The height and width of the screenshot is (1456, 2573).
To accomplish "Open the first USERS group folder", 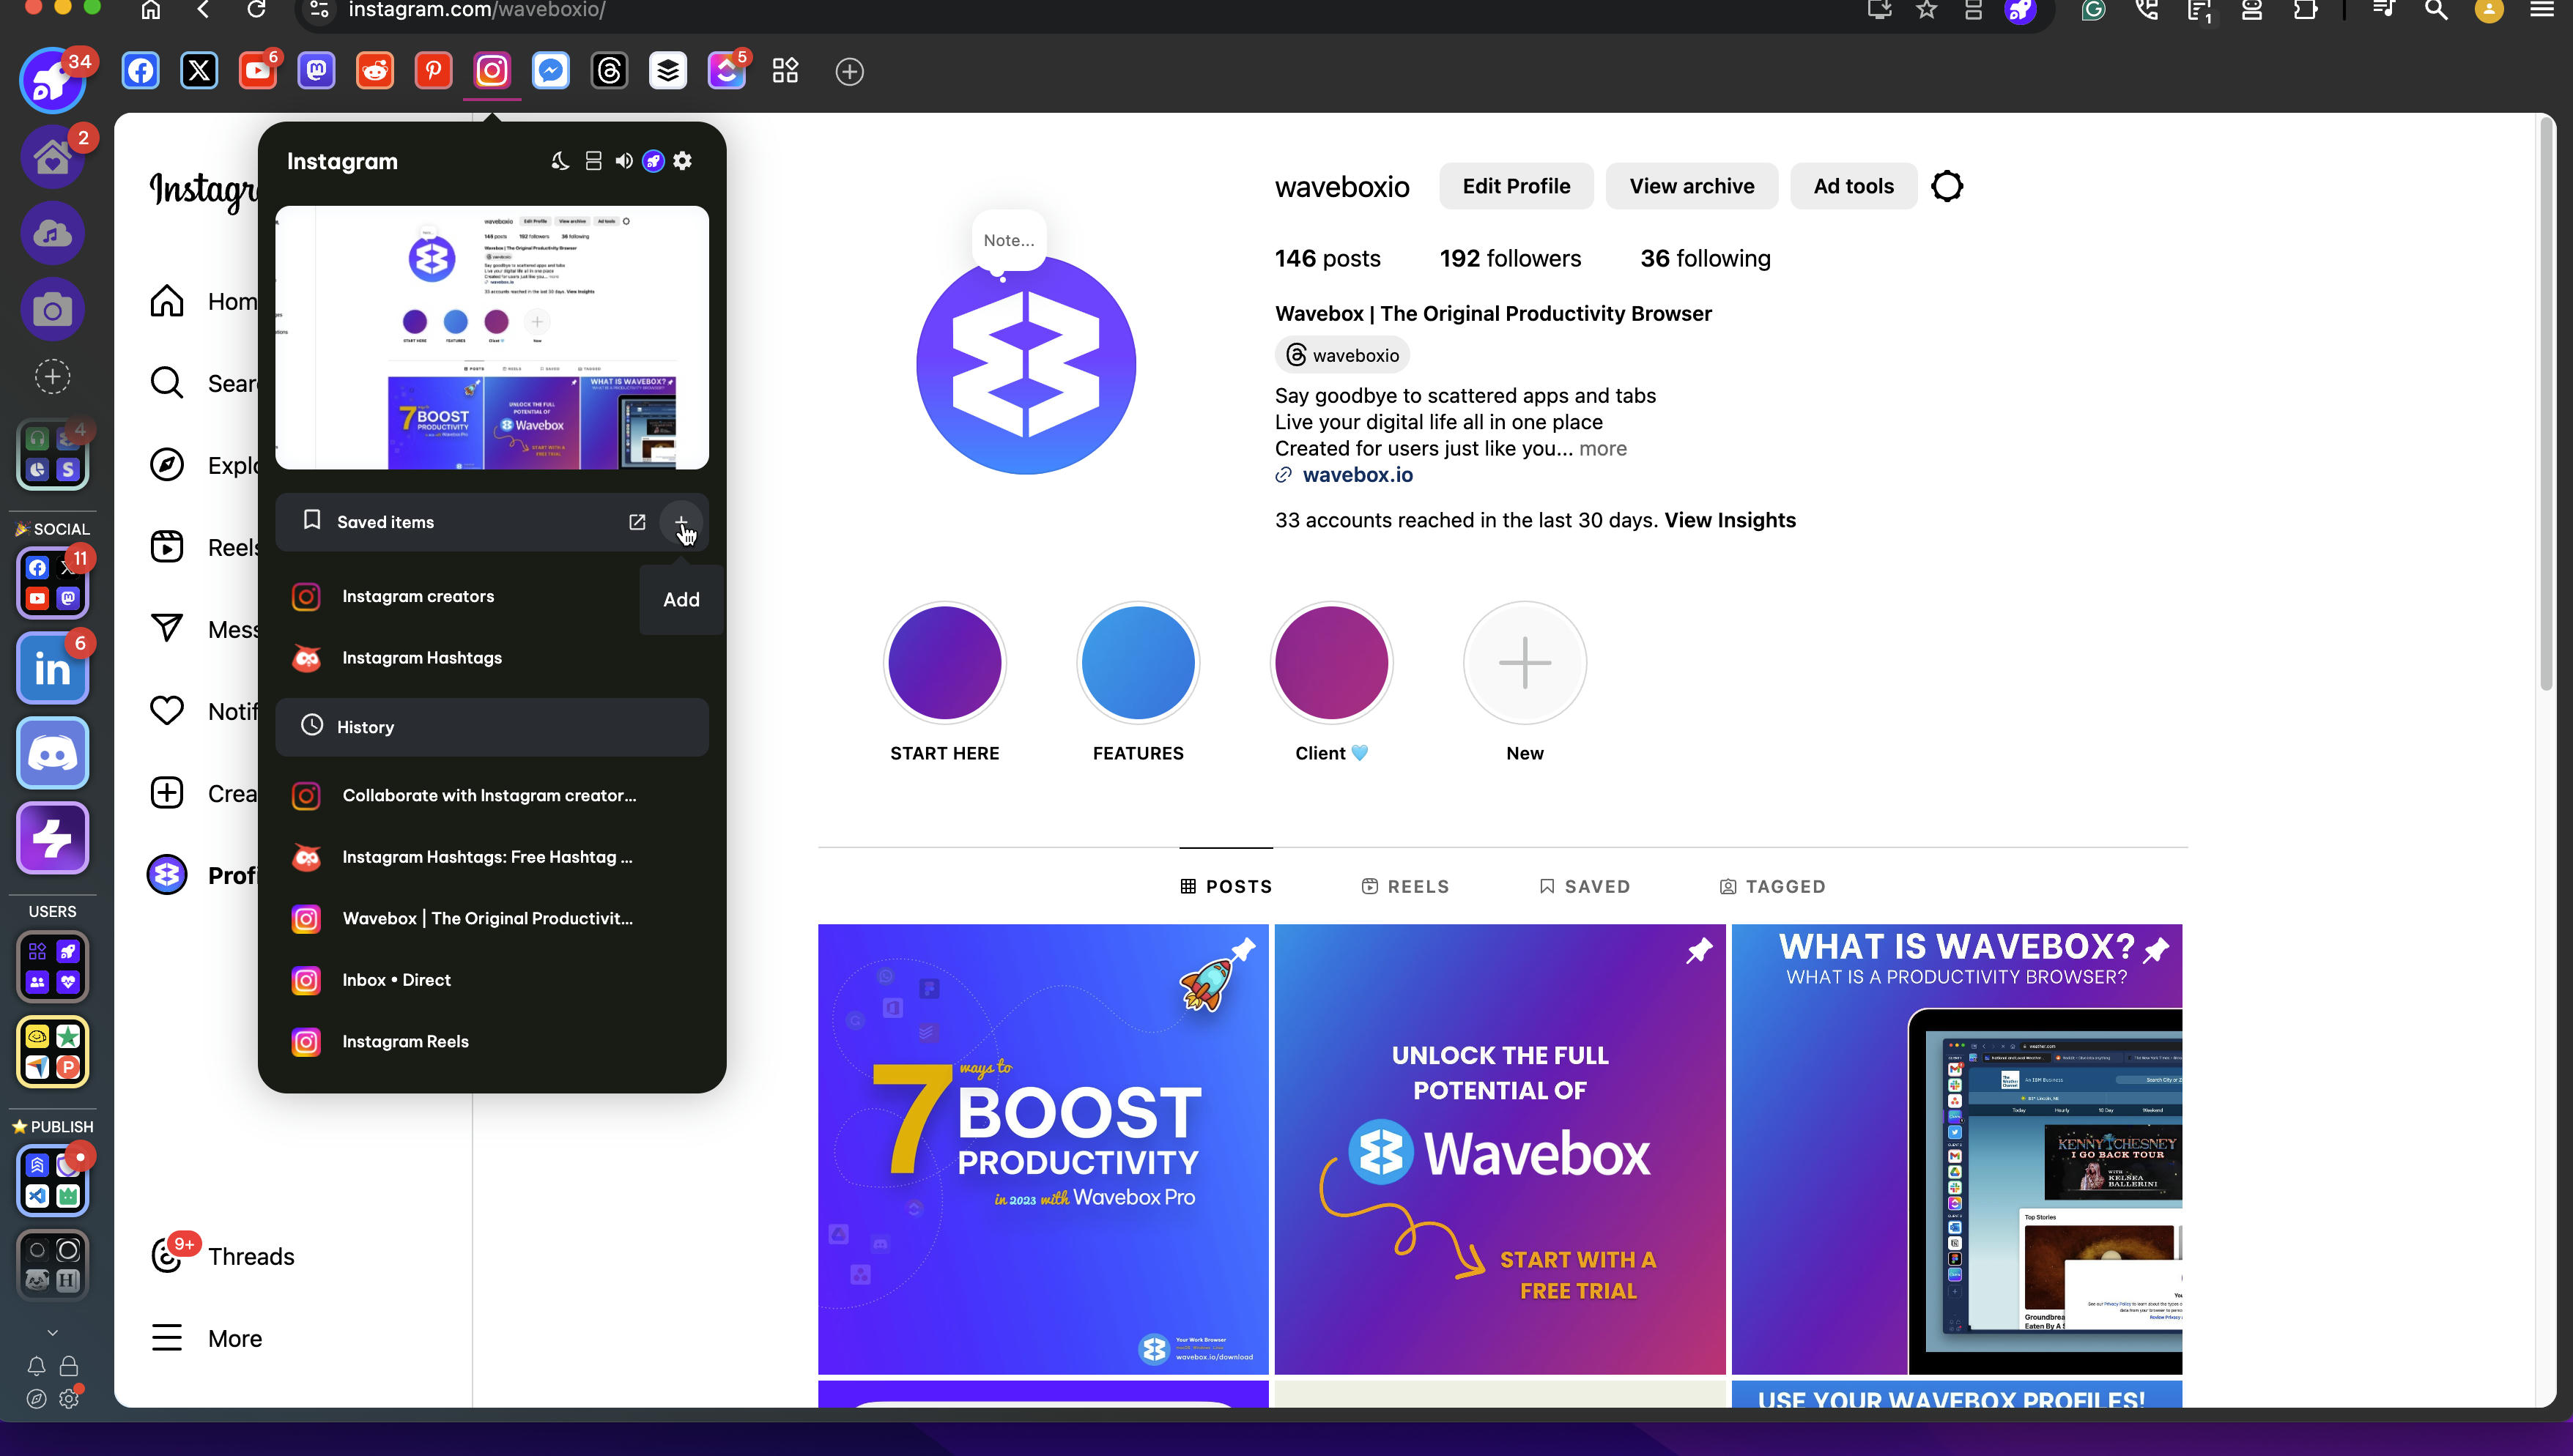I will click(53, 966).
